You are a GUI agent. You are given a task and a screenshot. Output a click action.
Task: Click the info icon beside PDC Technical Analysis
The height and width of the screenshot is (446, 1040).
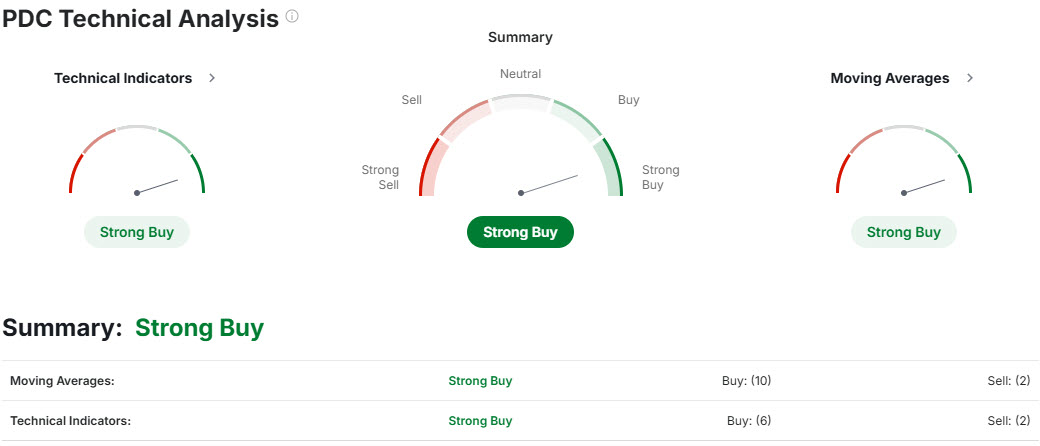click(292, 17)
